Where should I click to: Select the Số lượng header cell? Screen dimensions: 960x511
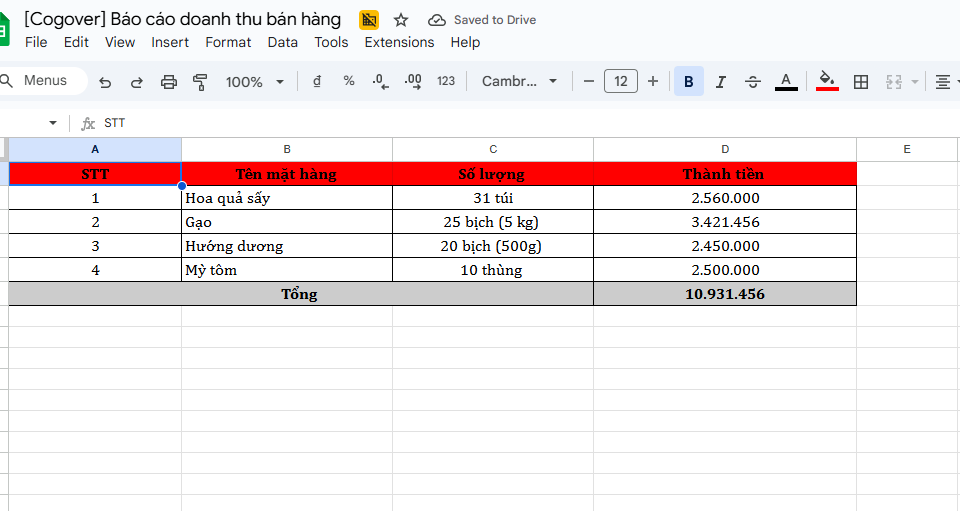[x=493, y=174]
